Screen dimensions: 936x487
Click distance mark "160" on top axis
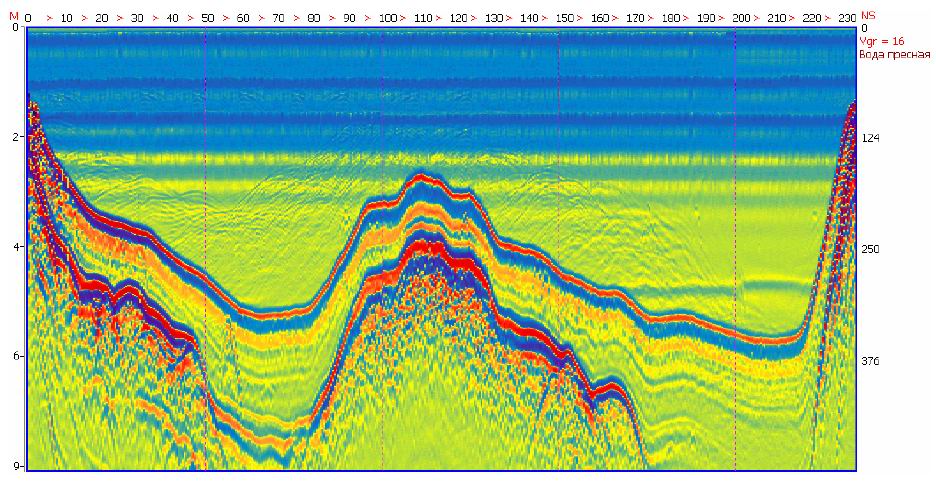(x=600, y=19)
